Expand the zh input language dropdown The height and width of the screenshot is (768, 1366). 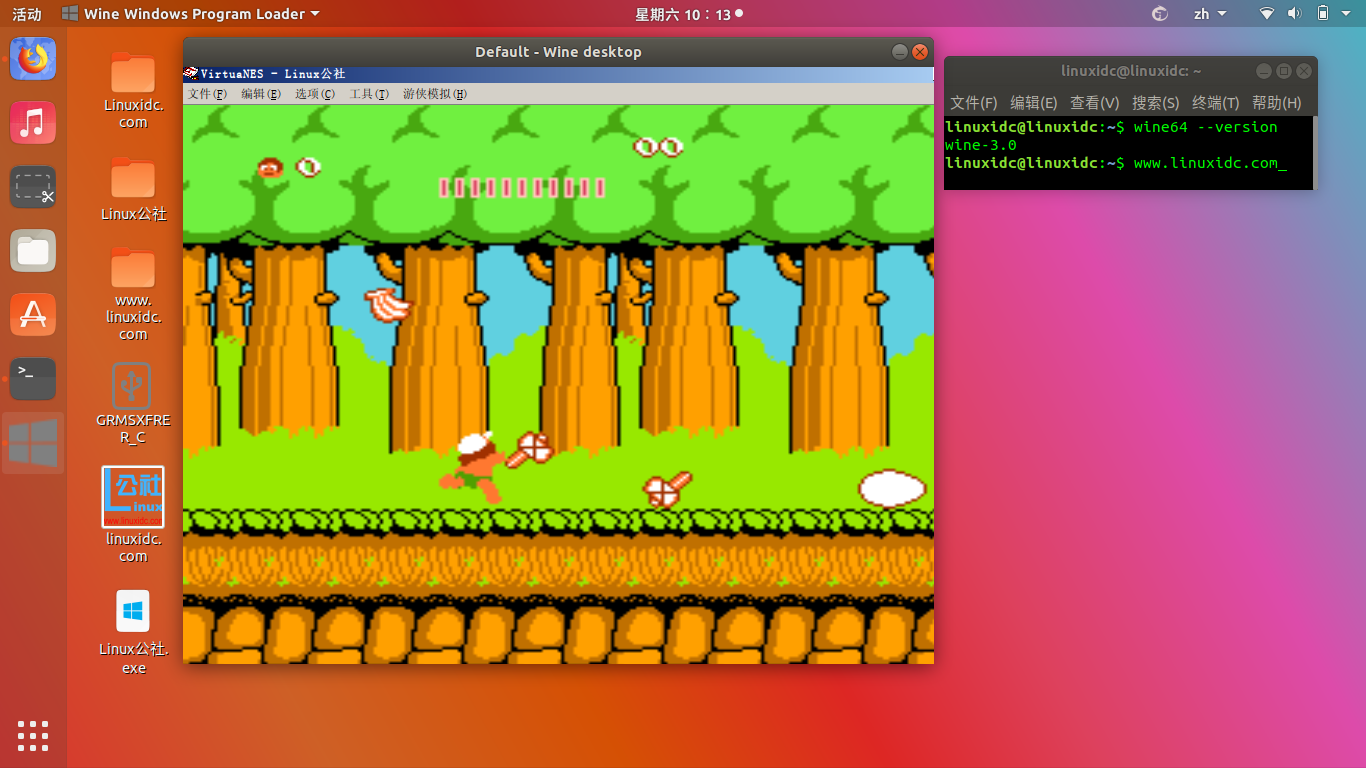pos(1211,14)
